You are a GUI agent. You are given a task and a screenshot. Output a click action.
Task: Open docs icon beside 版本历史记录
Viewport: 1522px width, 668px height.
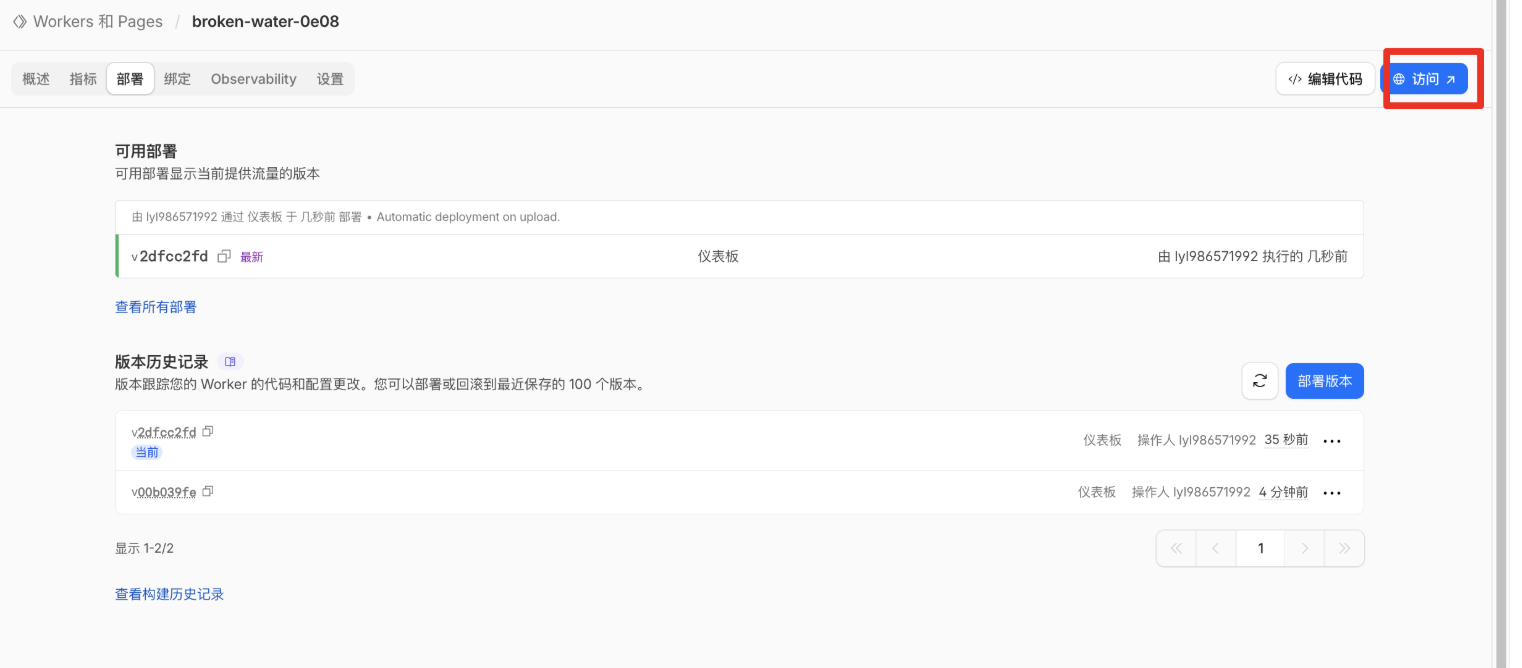[x=230, y=362]
